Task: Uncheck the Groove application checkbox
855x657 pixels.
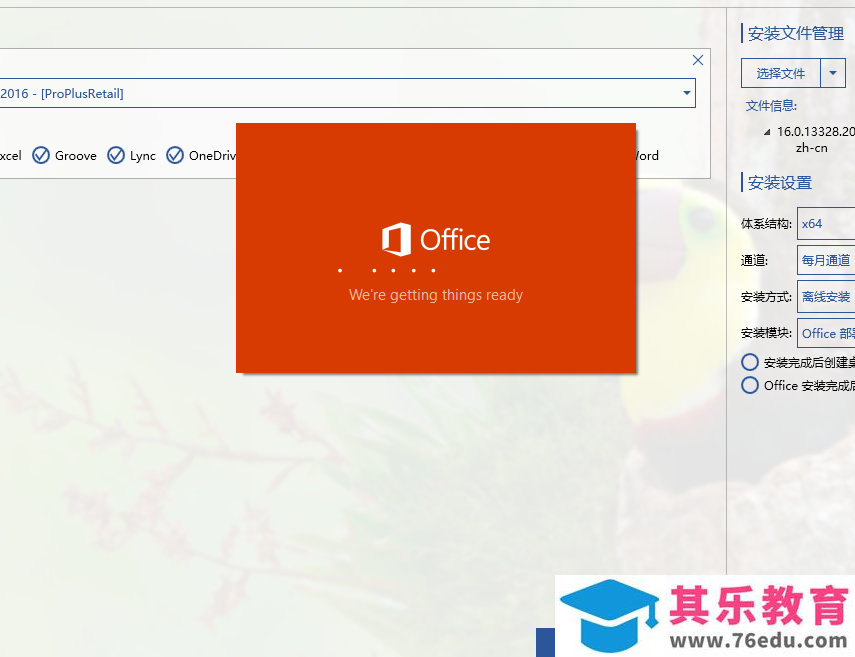Action: 41,155
